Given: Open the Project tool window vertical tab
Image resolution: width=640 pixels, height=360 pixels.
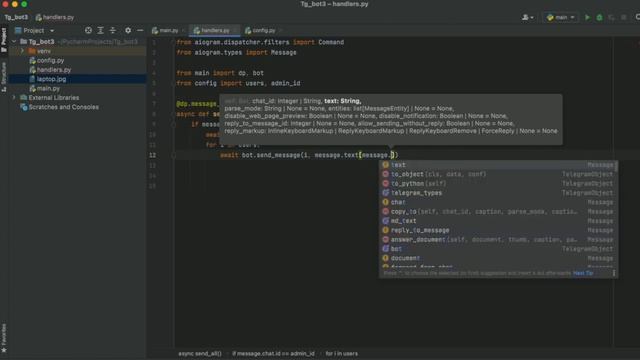Looking at the screenshot, I should click(4, 40).
